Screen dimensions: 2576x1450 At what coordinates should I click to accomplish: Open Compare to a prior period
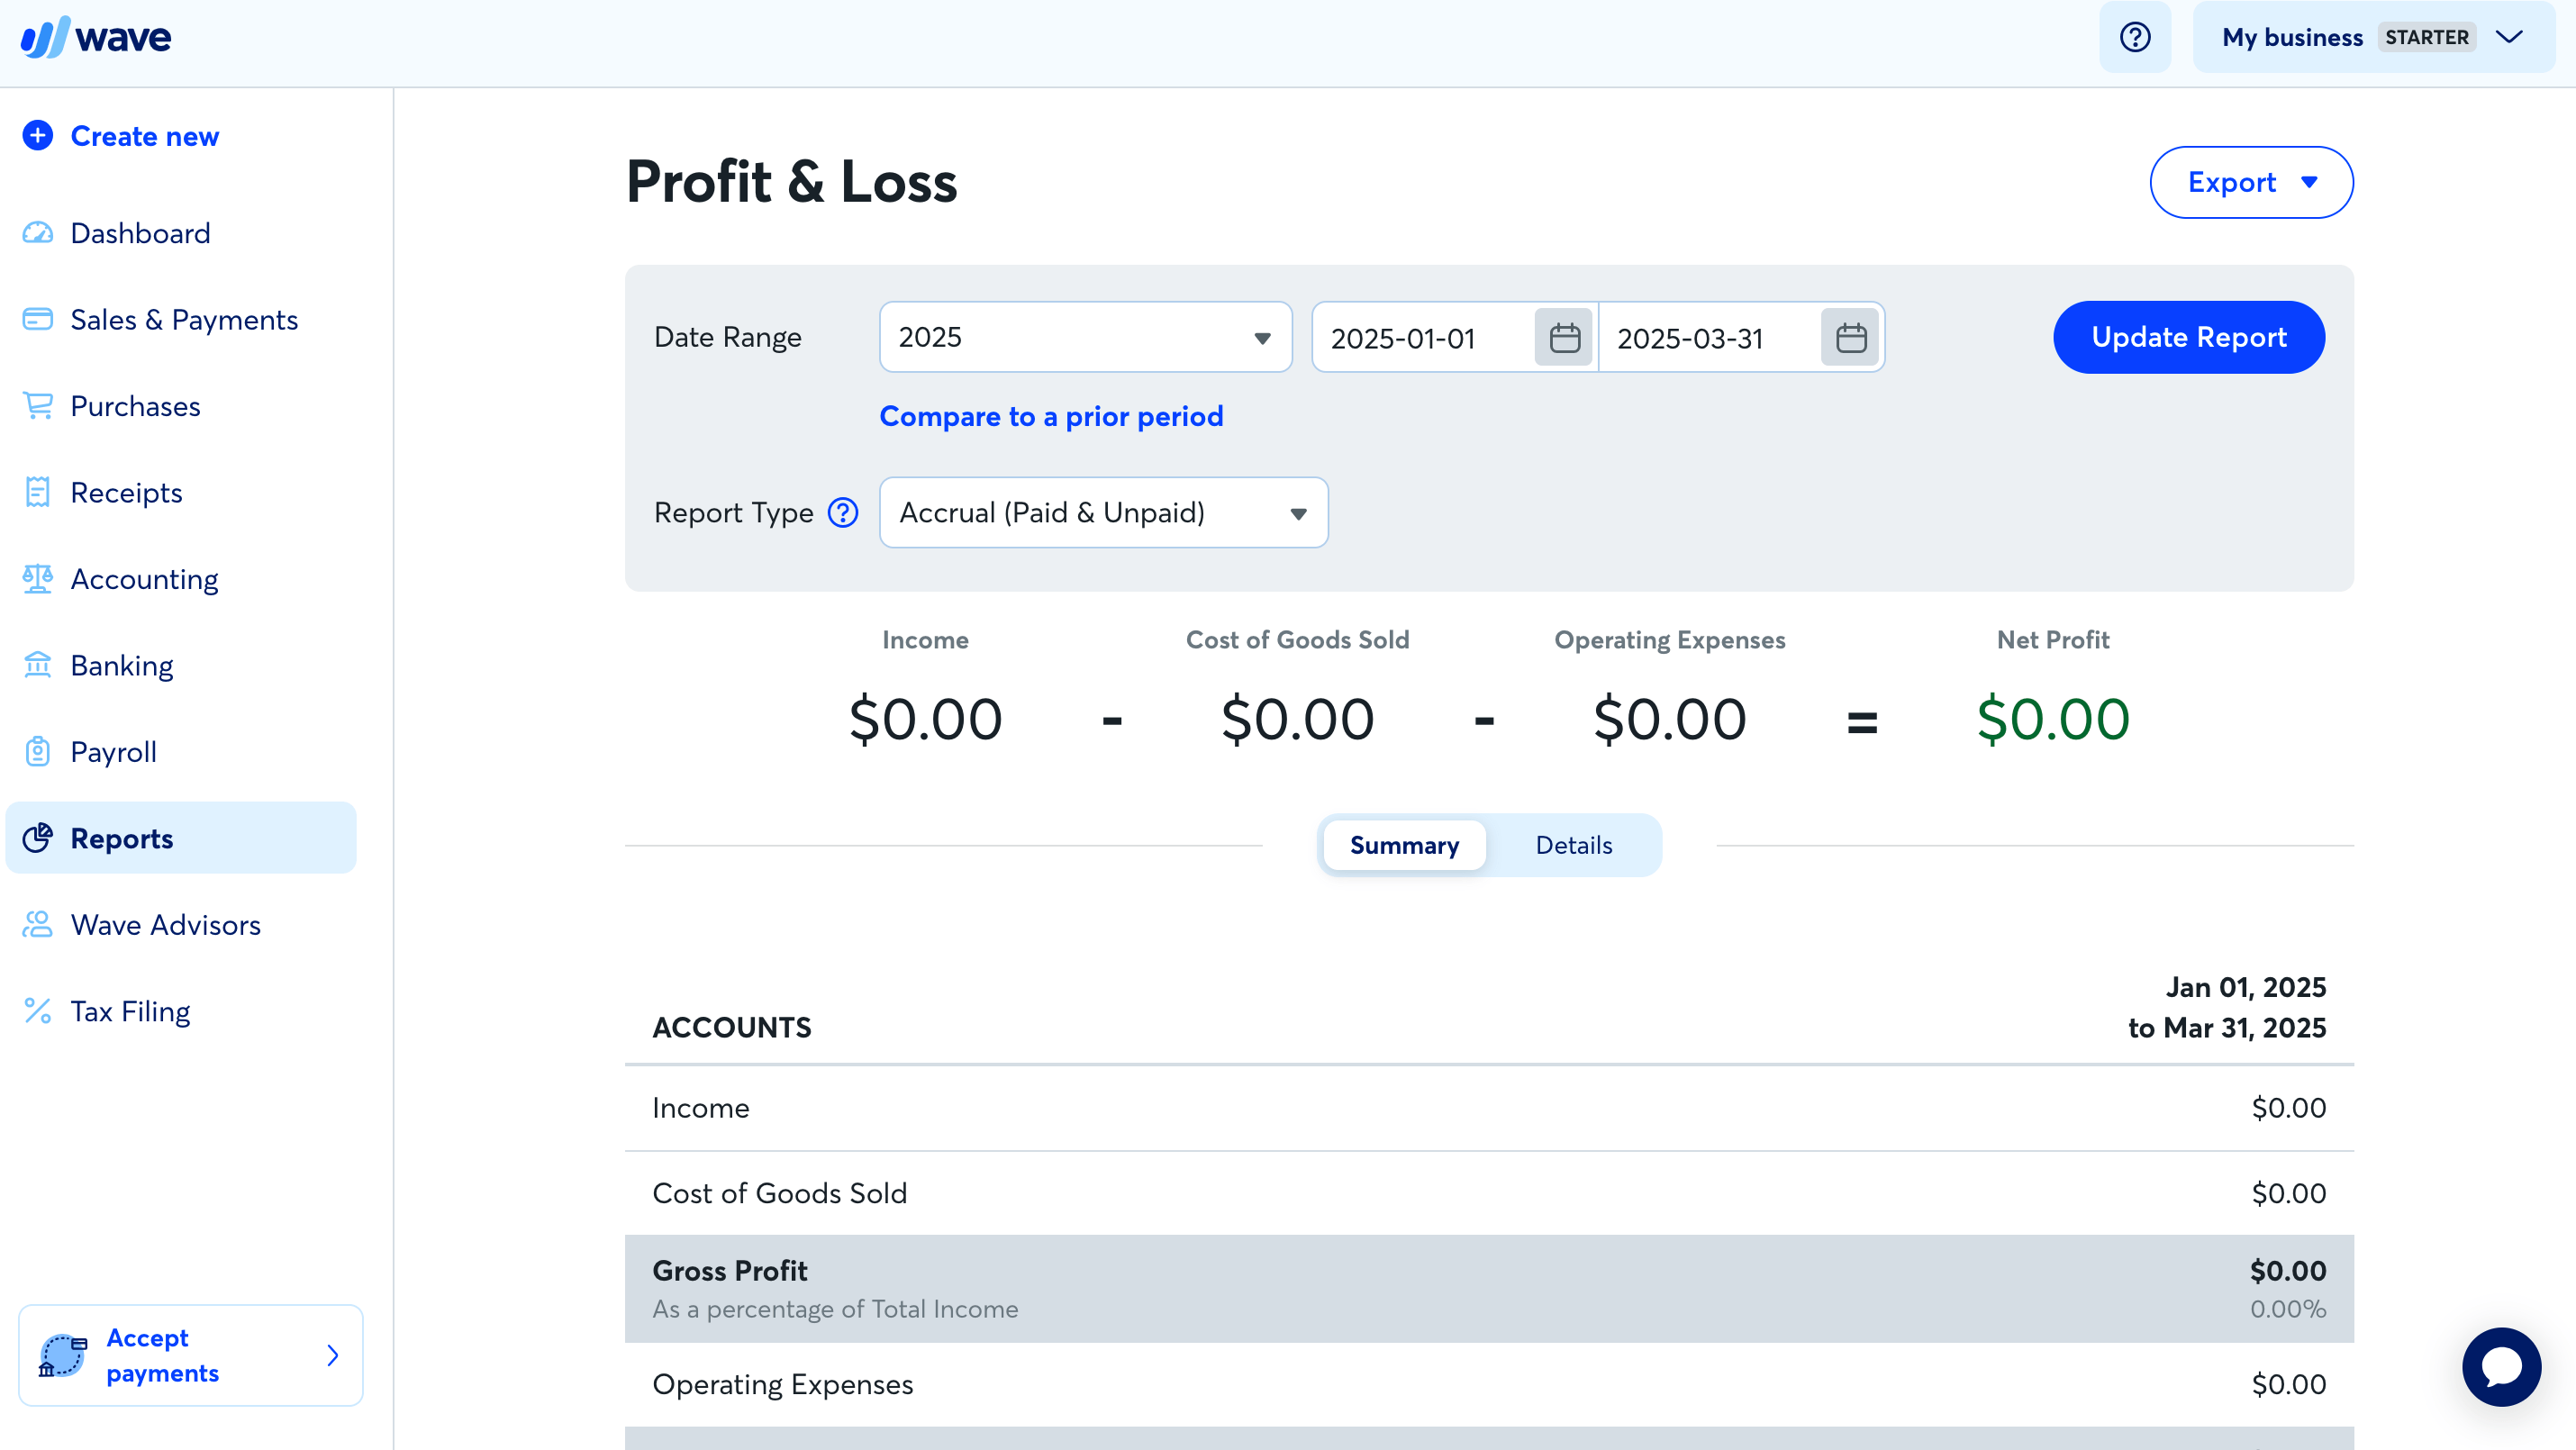click(x=1051, y=416)
